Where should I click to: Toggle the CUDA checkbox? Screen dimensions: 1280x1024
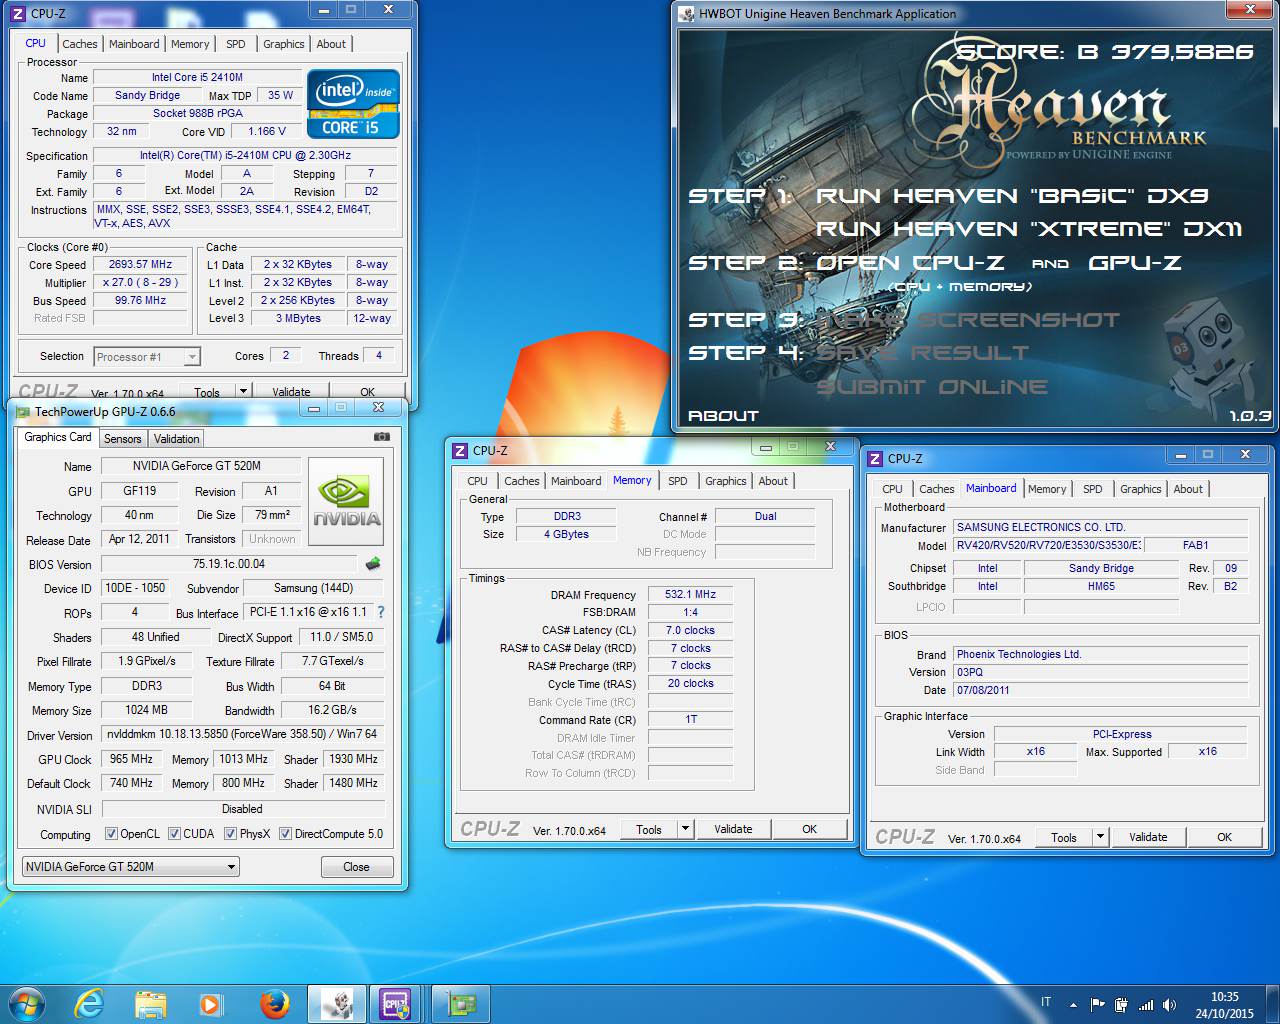coord(175,834)
